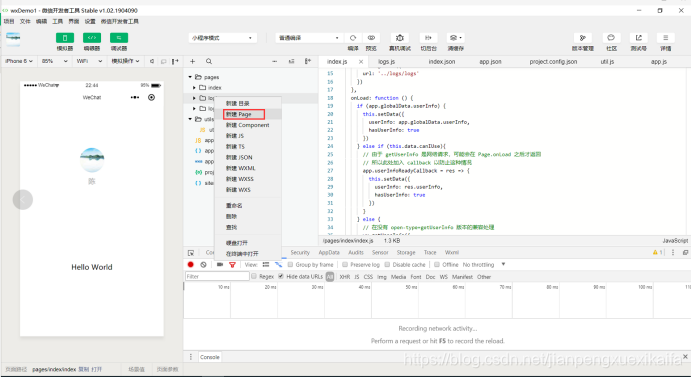Image resolution: width=692 pixels, height=378 pixels.
Task: Click the test account (测试号) icon
Action: click(x=639, y=38)
